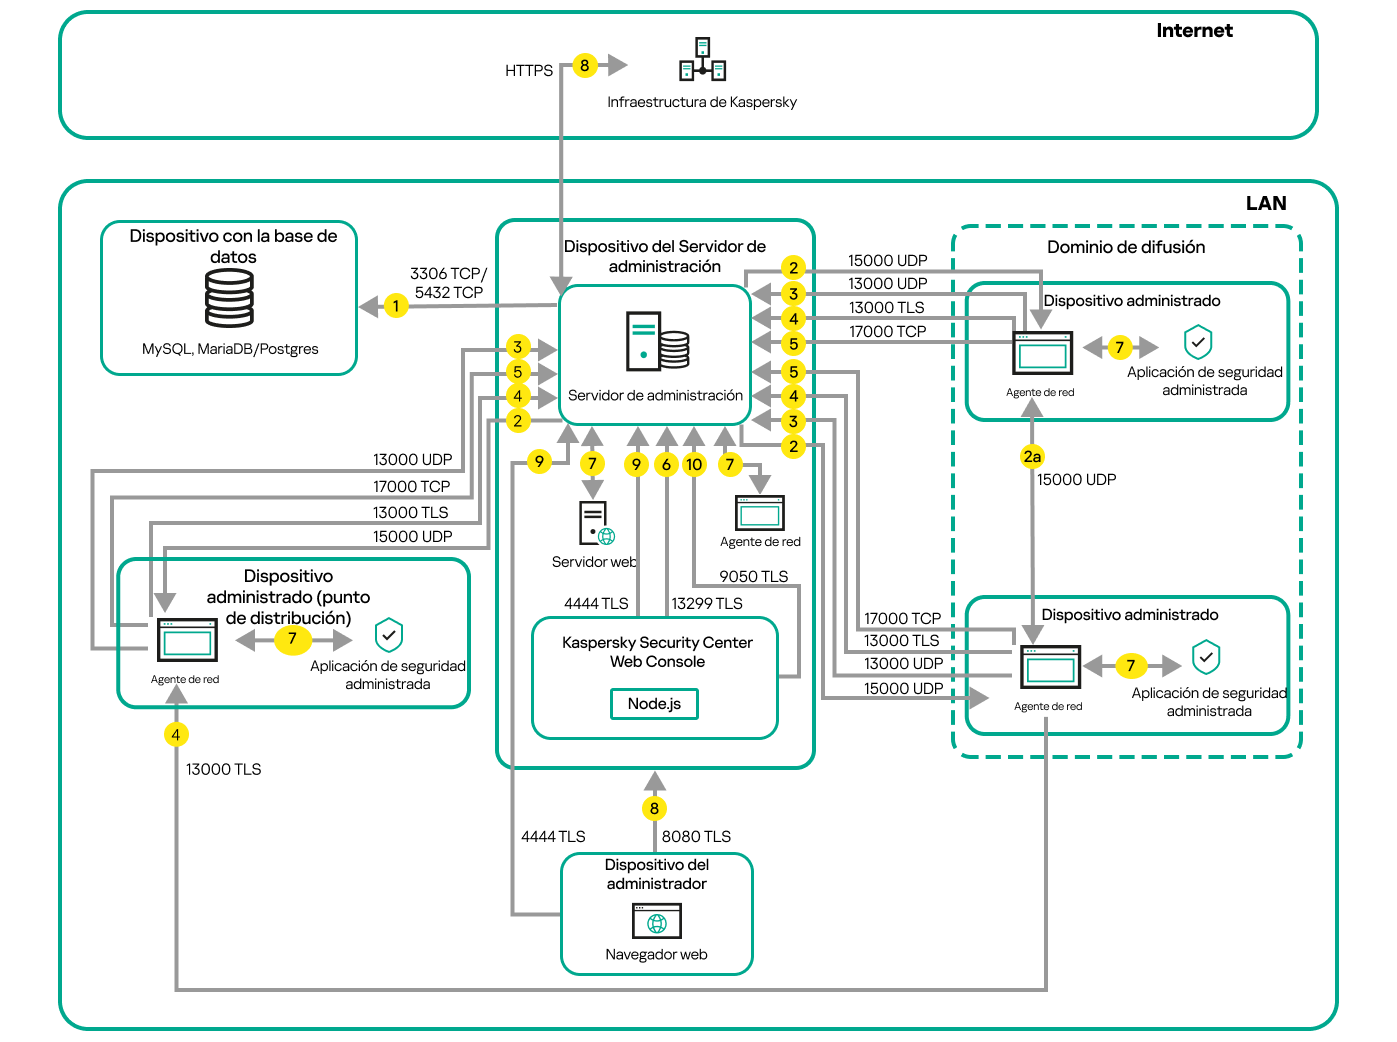The image size is (1397, 1042).
Task: Select the '4444 TLS' label above Web Console
Action: [x=596, y=604]
